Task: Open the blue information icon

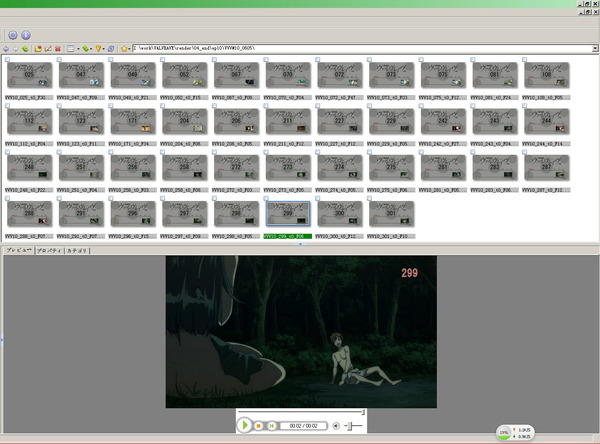Action: pos(26,35)
